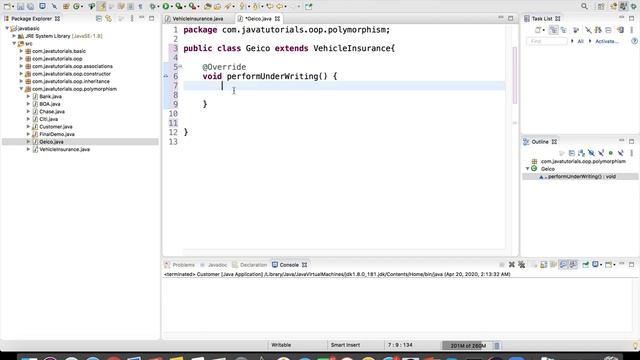Toggle Hide Static Fields and Methods in Outline
640x360 pixels.
click(601, 153)
